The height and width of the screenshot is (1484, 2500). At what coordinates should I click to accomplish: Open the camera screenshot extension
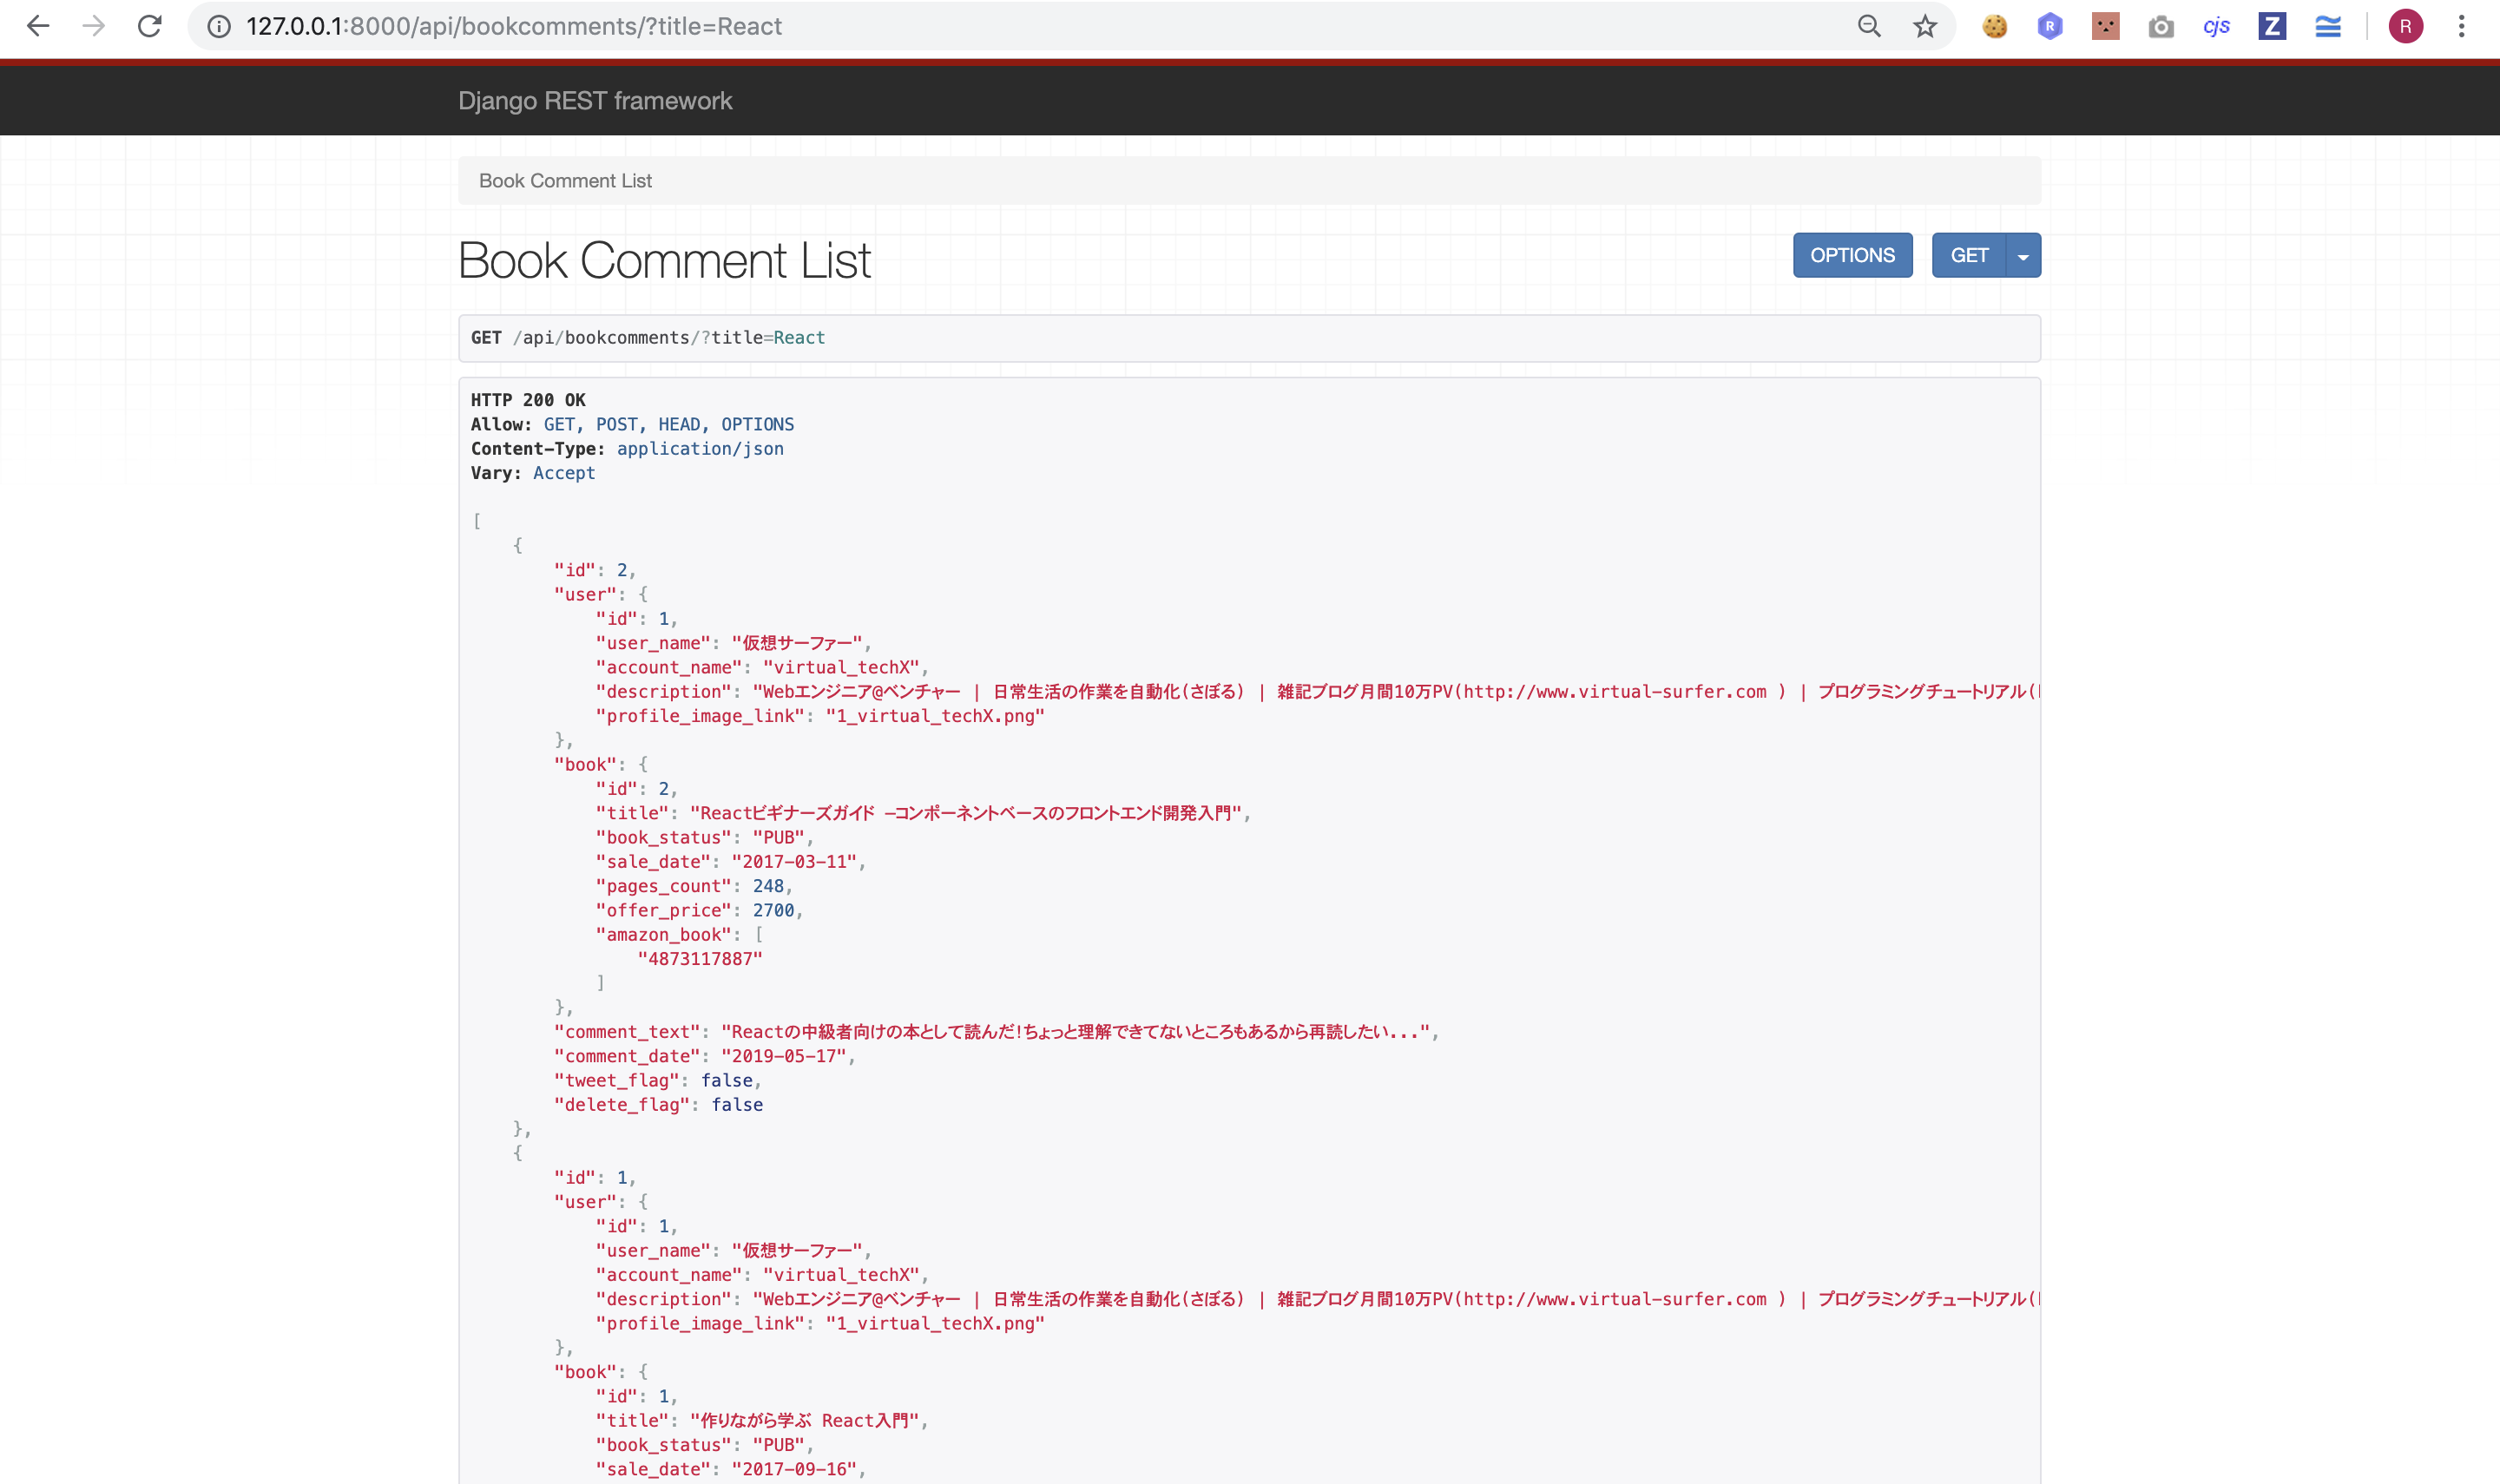click(x=2161, y=26)
